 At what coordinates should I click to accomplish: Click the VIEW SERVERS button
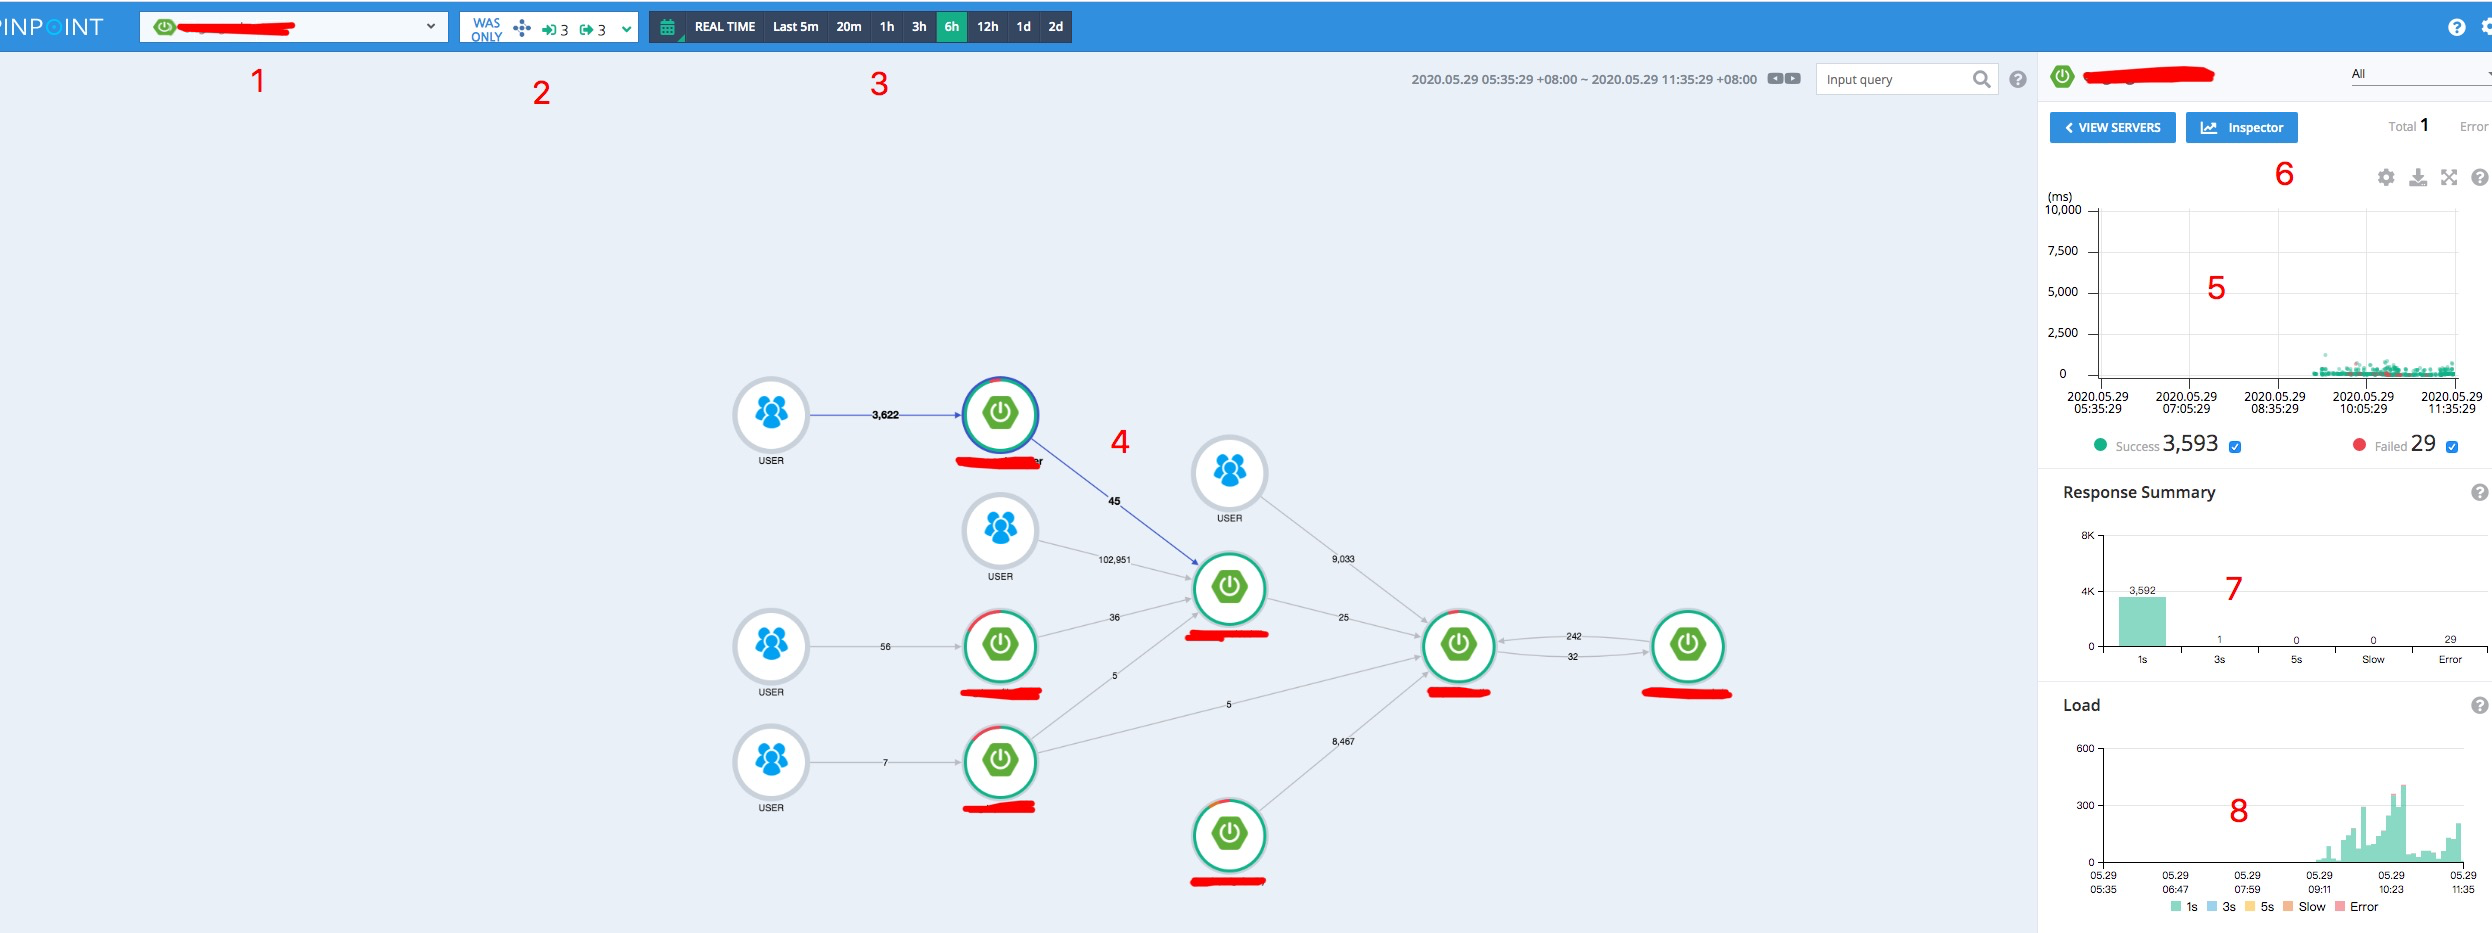click(x=2112, y=127)
